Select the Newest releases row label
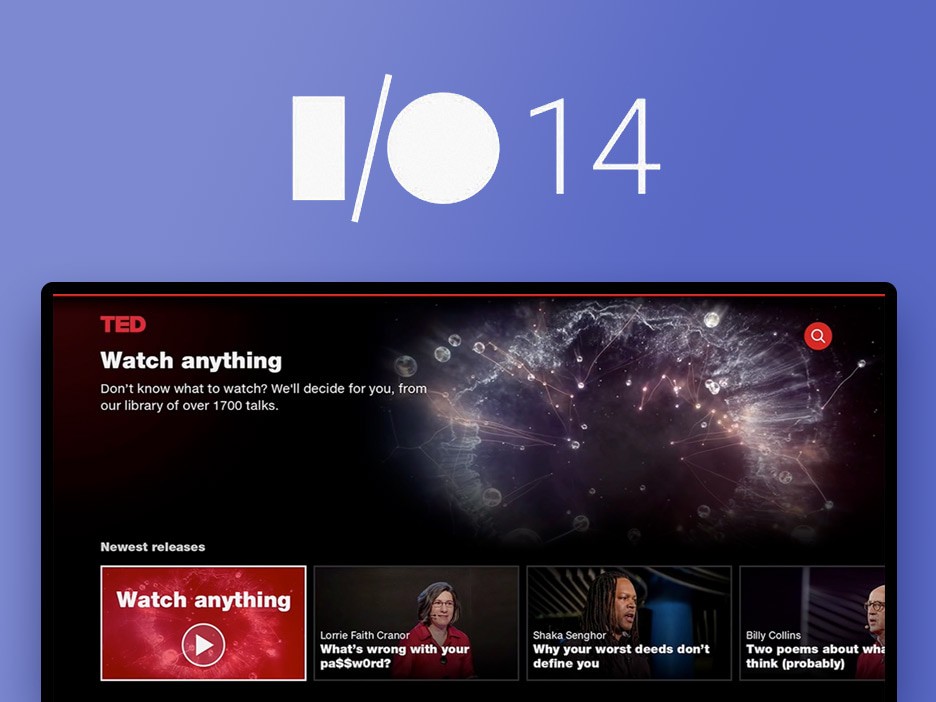Screen dimensions: 936x702 (153, 547)
